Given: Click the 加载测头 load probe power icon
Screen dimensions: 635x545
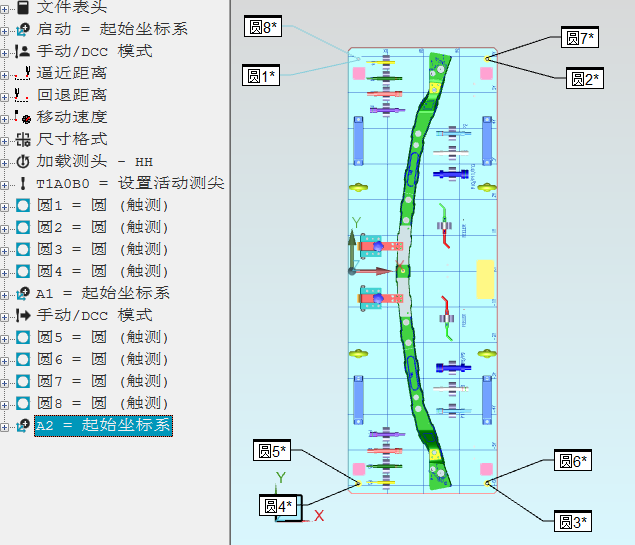Looking at the screenshot, I should pos(23,161).
